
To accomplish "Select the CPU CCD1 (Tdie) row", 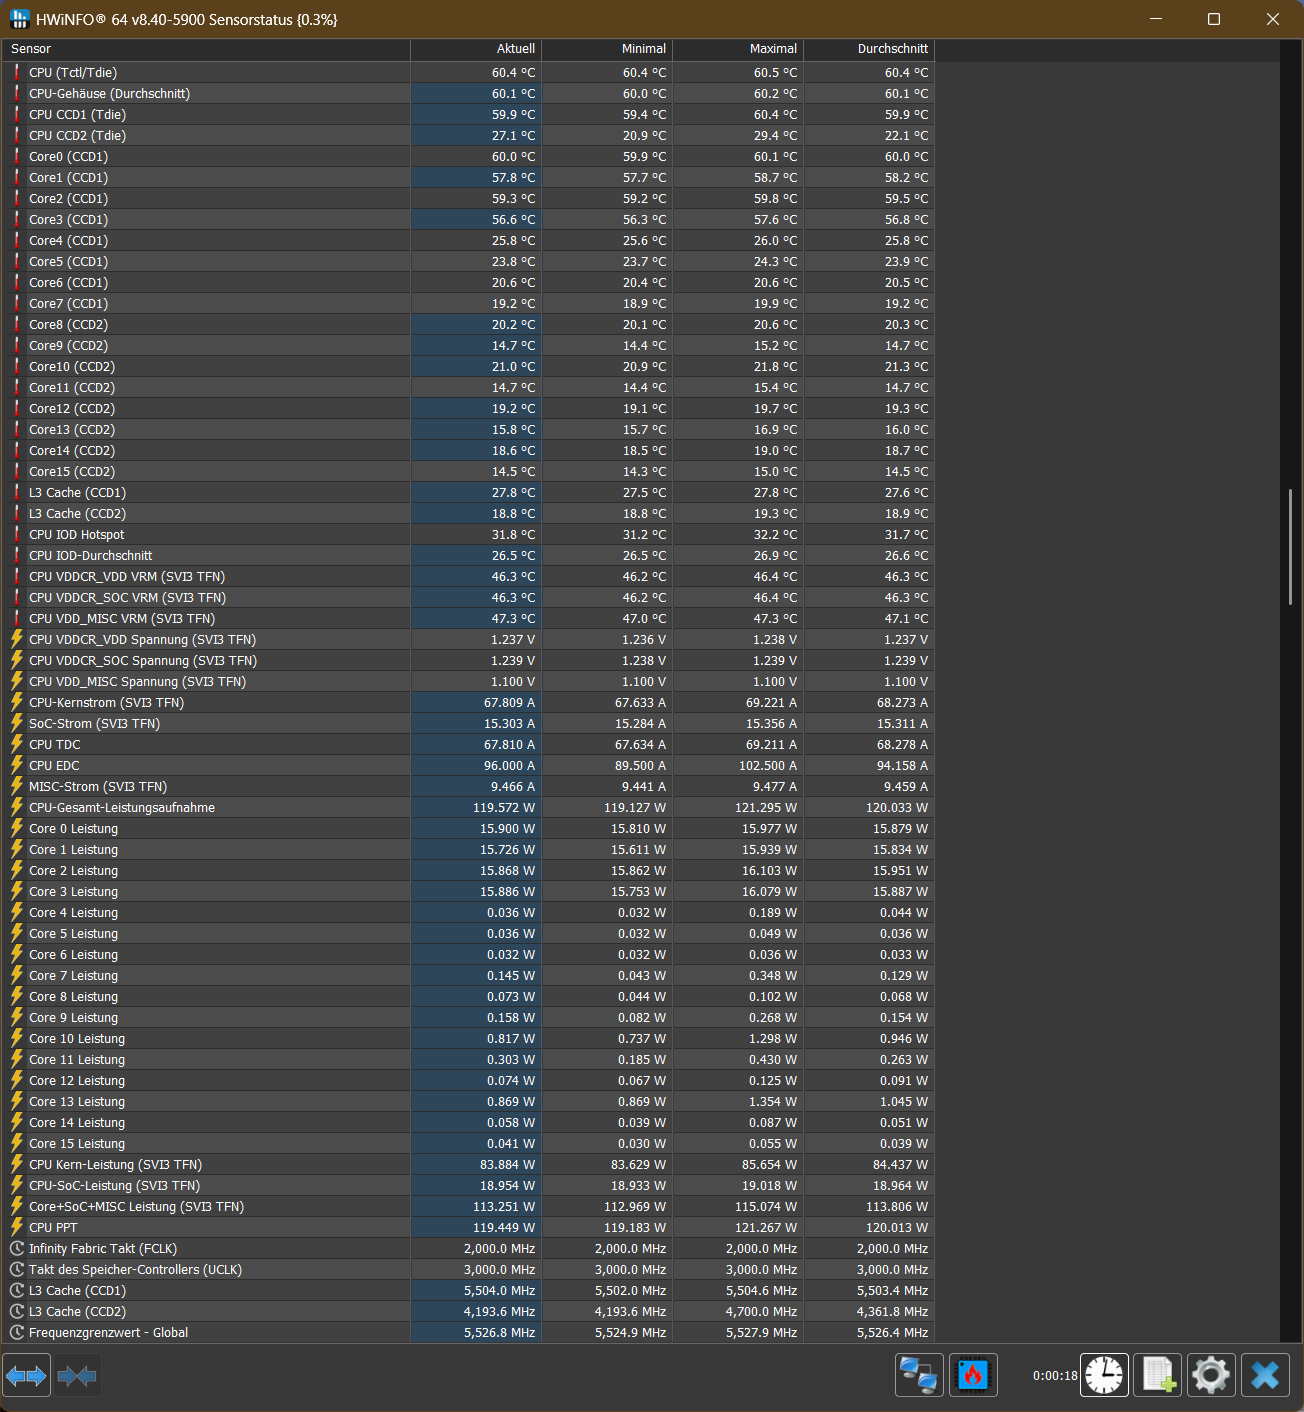I will tap(469, 115).
